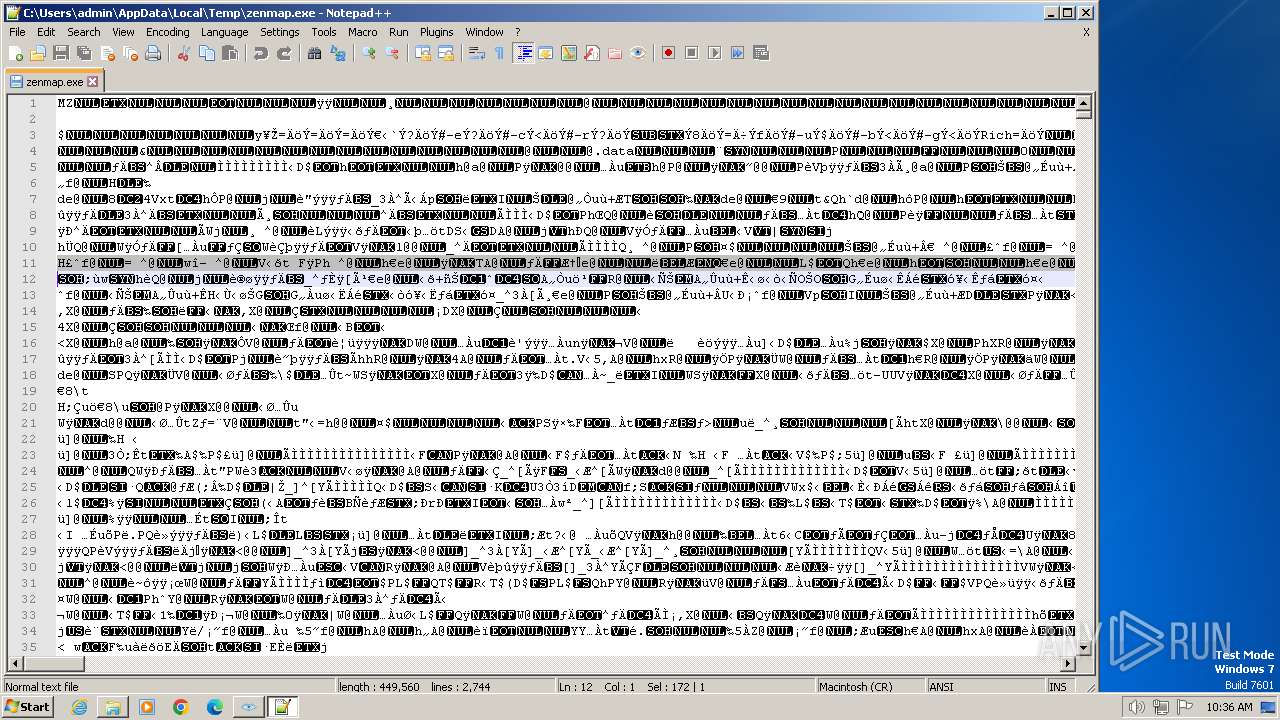Image resolution: width=1280 pixels, height=720 pixels.
Task: Click the 'Ln : 12' position status field
Action: coord(685,687)
